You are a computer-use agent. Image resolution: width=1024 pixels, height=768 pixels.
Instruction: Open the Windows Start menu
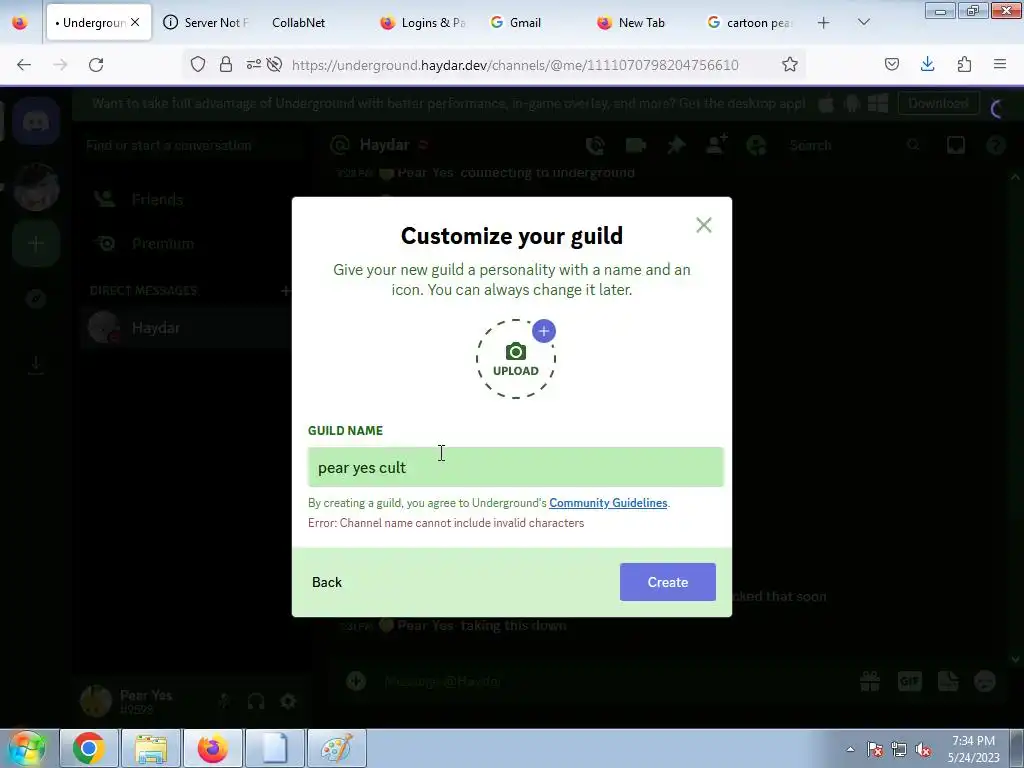[26, 748]
